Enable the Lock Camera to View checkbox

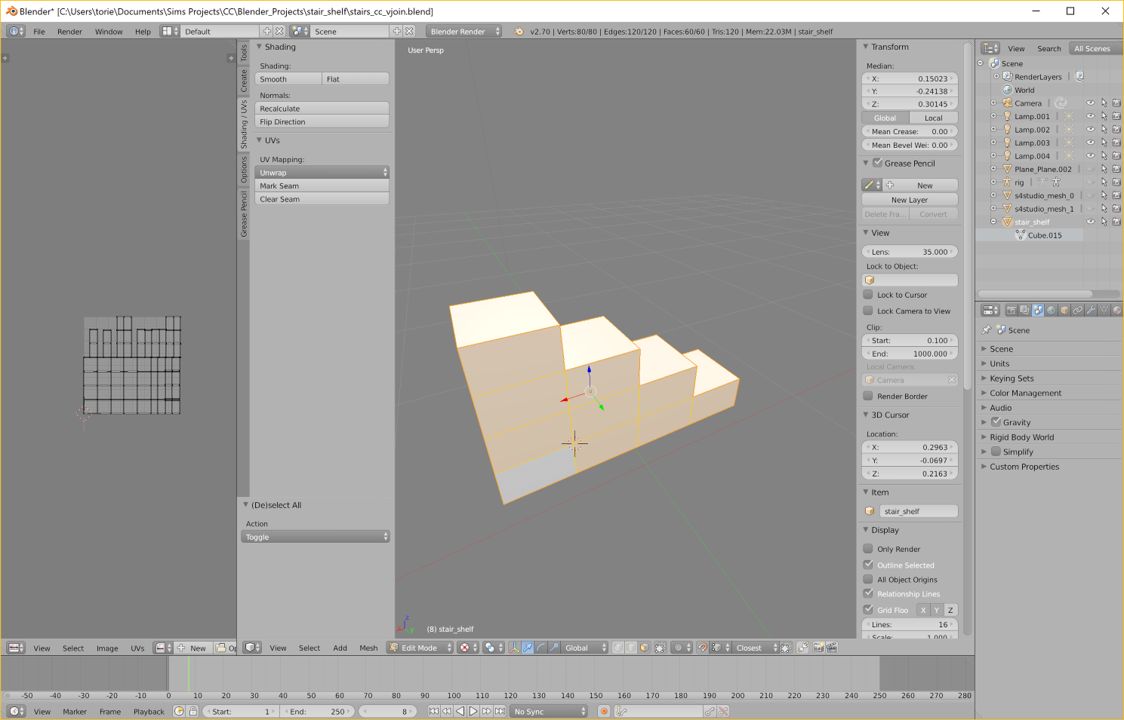click(x=868, y=311)
